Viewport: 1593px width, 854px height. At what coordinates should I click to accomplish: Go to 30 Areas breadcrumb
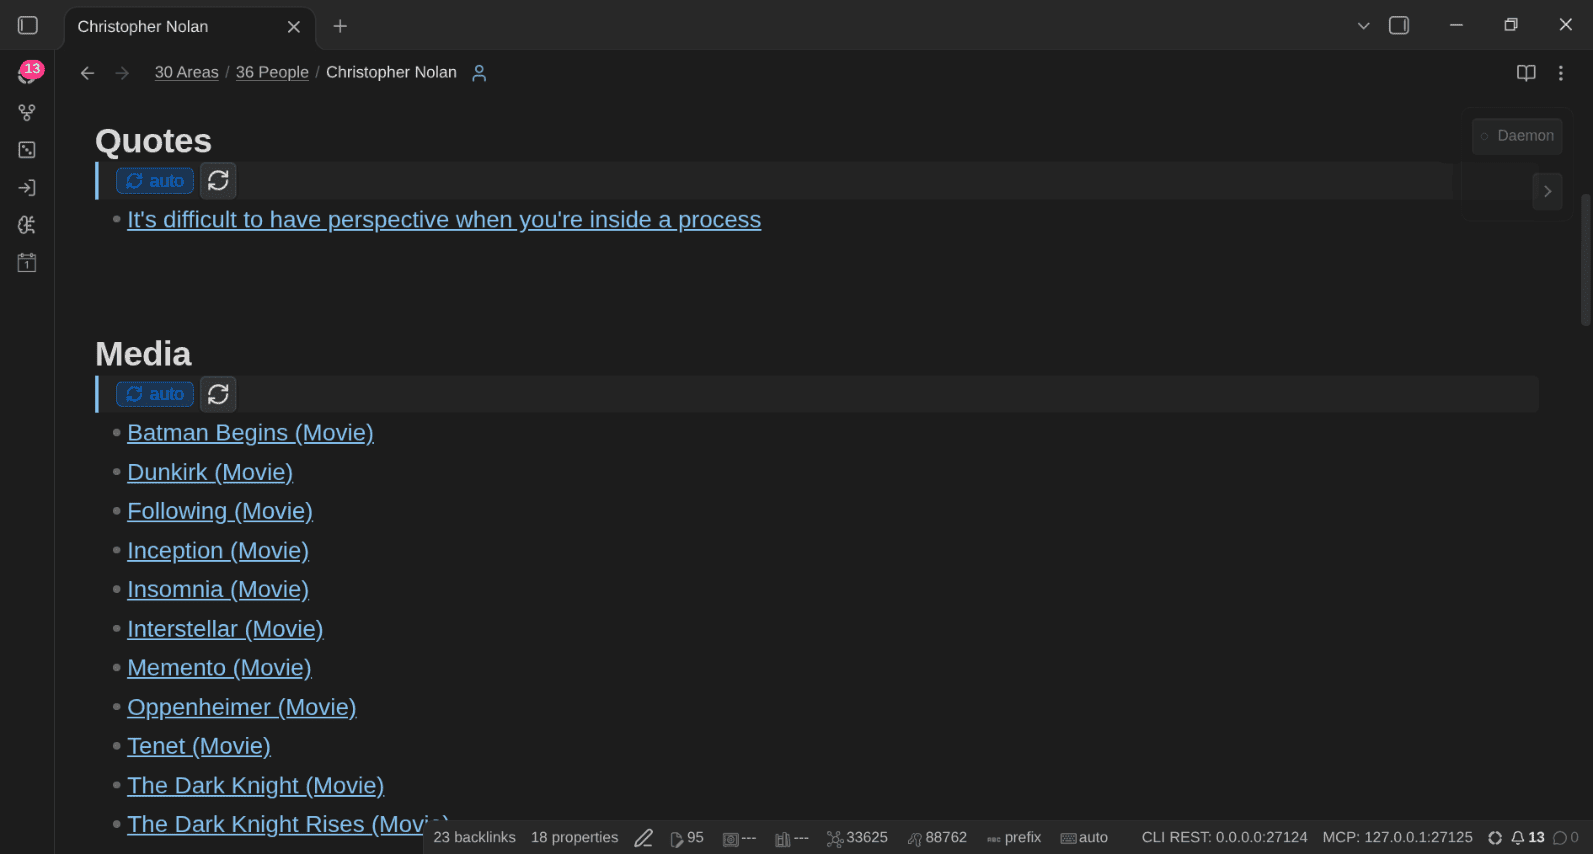pos(187,72)
